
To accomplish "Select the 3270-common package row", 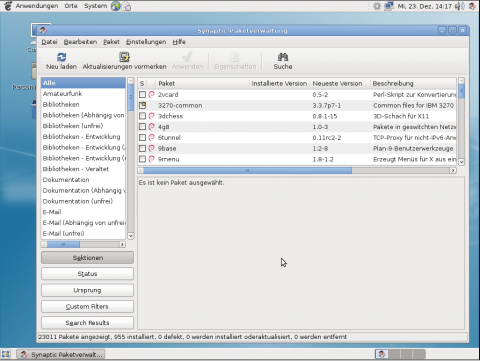I will coord(297,105).
